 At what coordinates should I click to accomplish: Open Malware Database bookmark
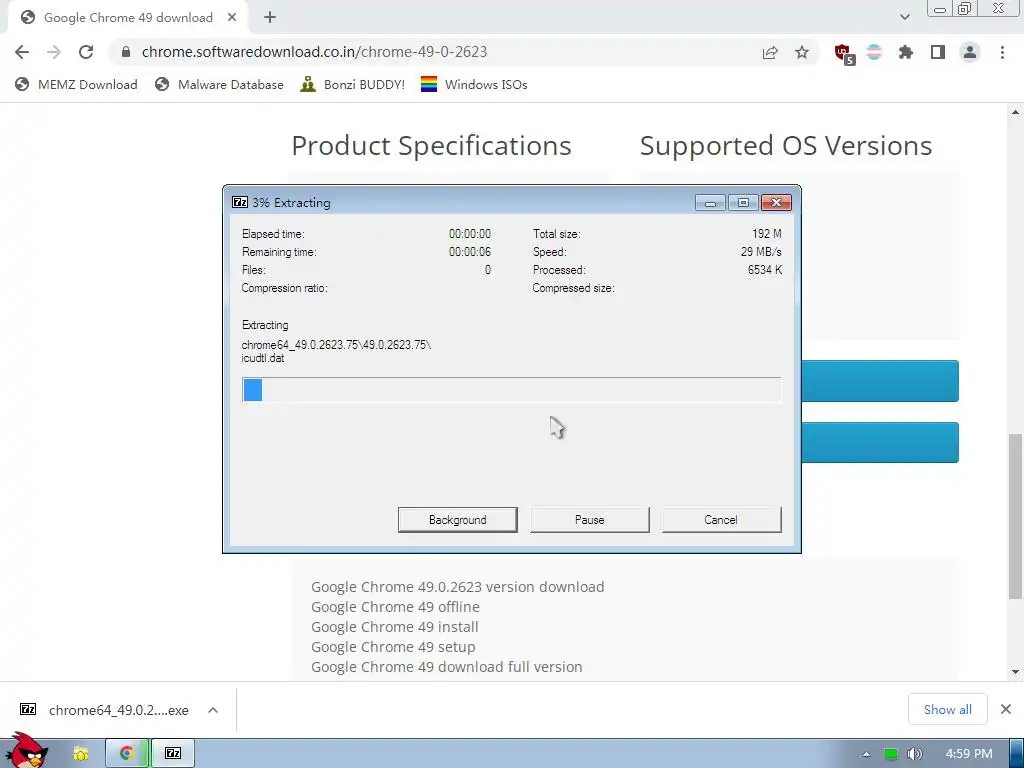click(219, 84)
